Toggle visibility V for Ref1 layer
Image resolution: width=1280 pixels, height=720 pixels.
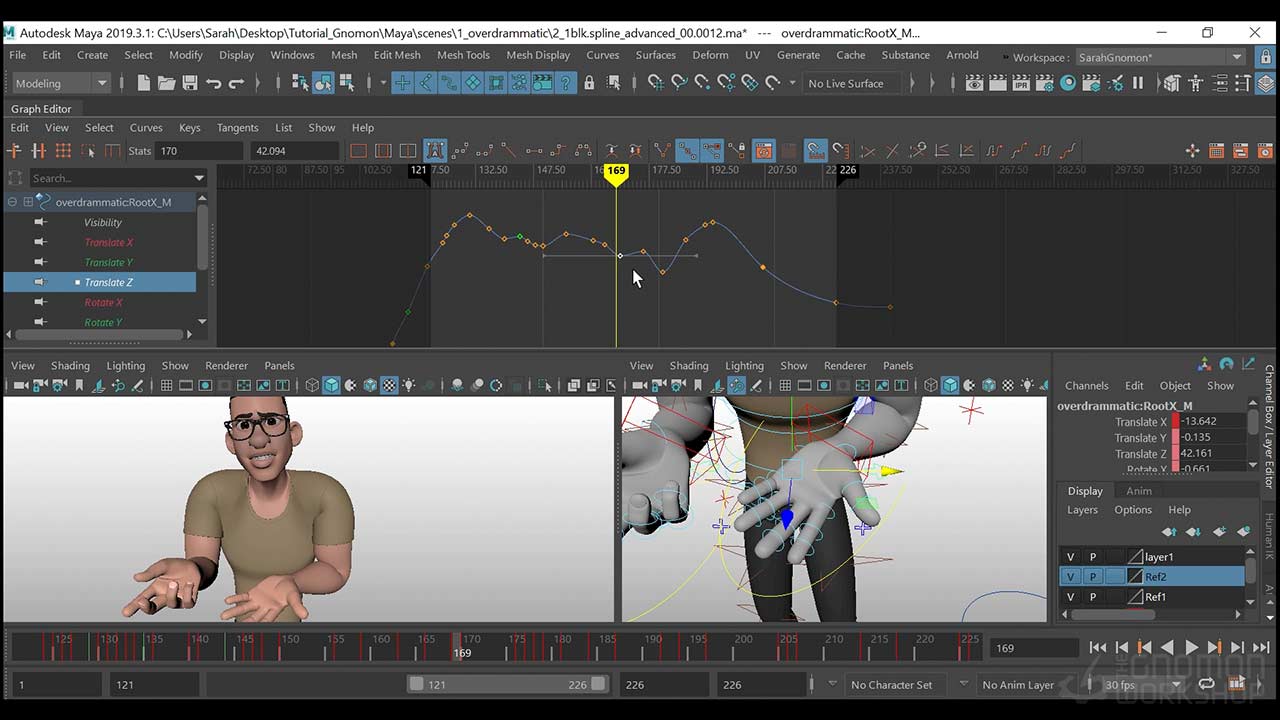(x=1070, y=597)
